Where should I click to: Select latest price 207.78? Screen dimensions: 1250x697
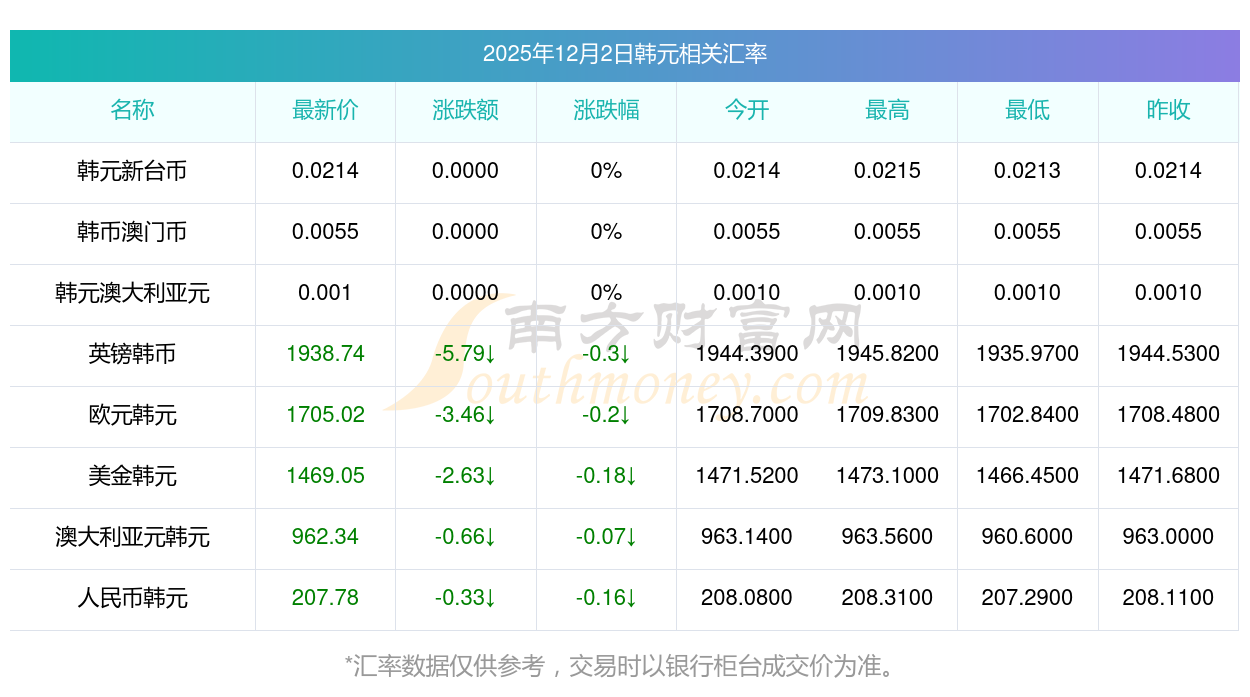click(325, 598)
